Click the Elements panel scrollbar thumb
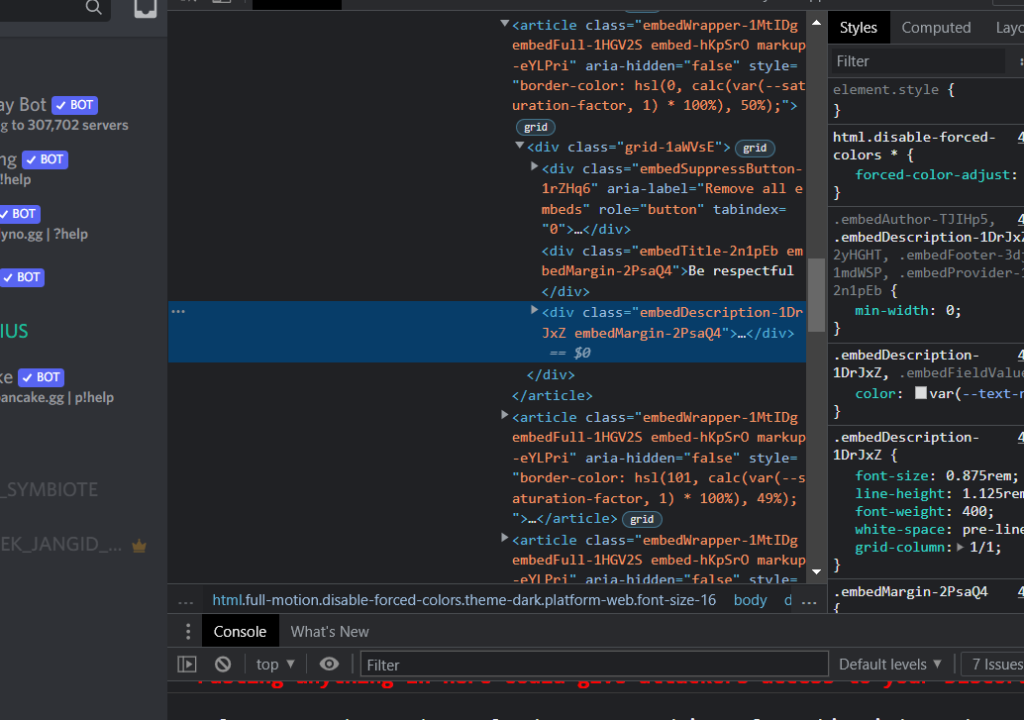The width and height of the screenshot is (1024, 720). tap(816, 295)
